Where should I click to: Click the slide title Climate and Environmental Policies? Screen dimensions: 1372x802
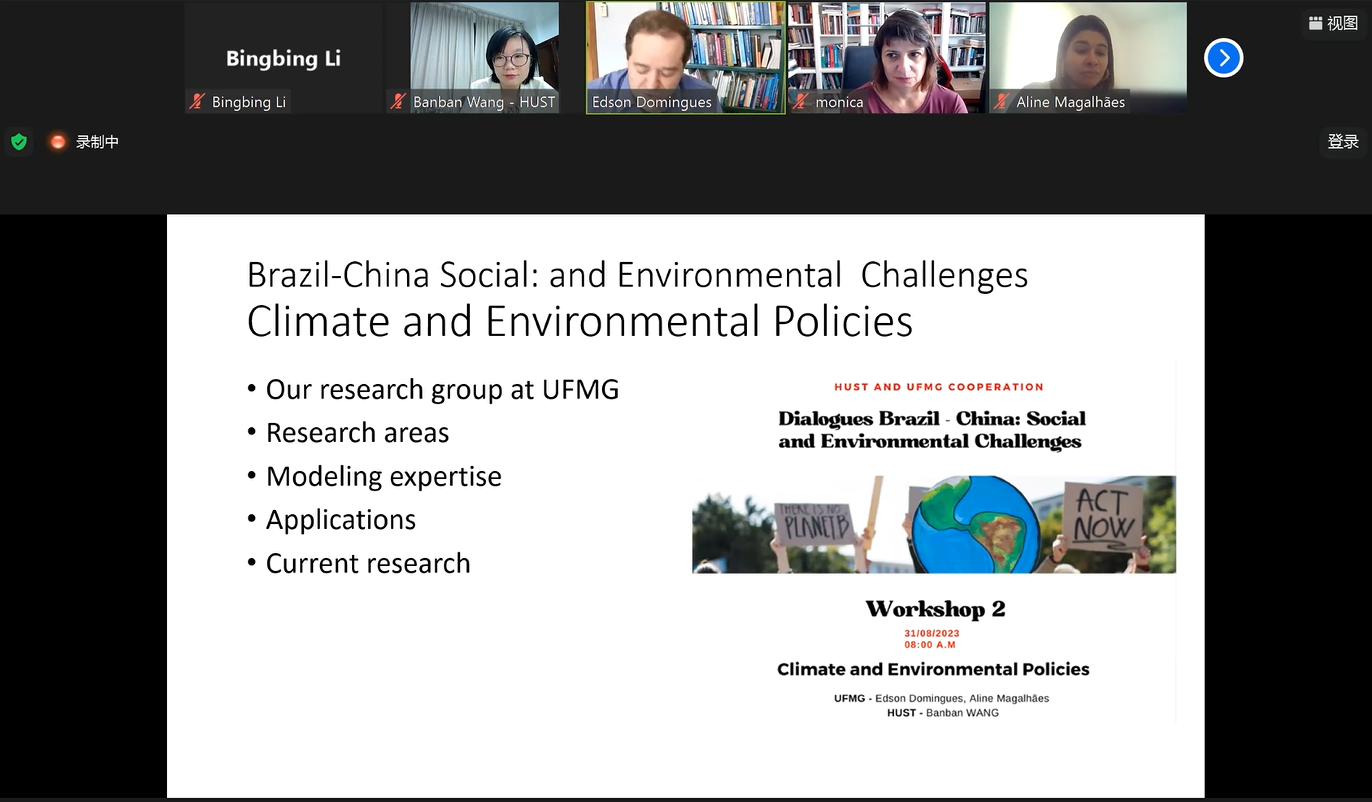click(x=579, y=322)
